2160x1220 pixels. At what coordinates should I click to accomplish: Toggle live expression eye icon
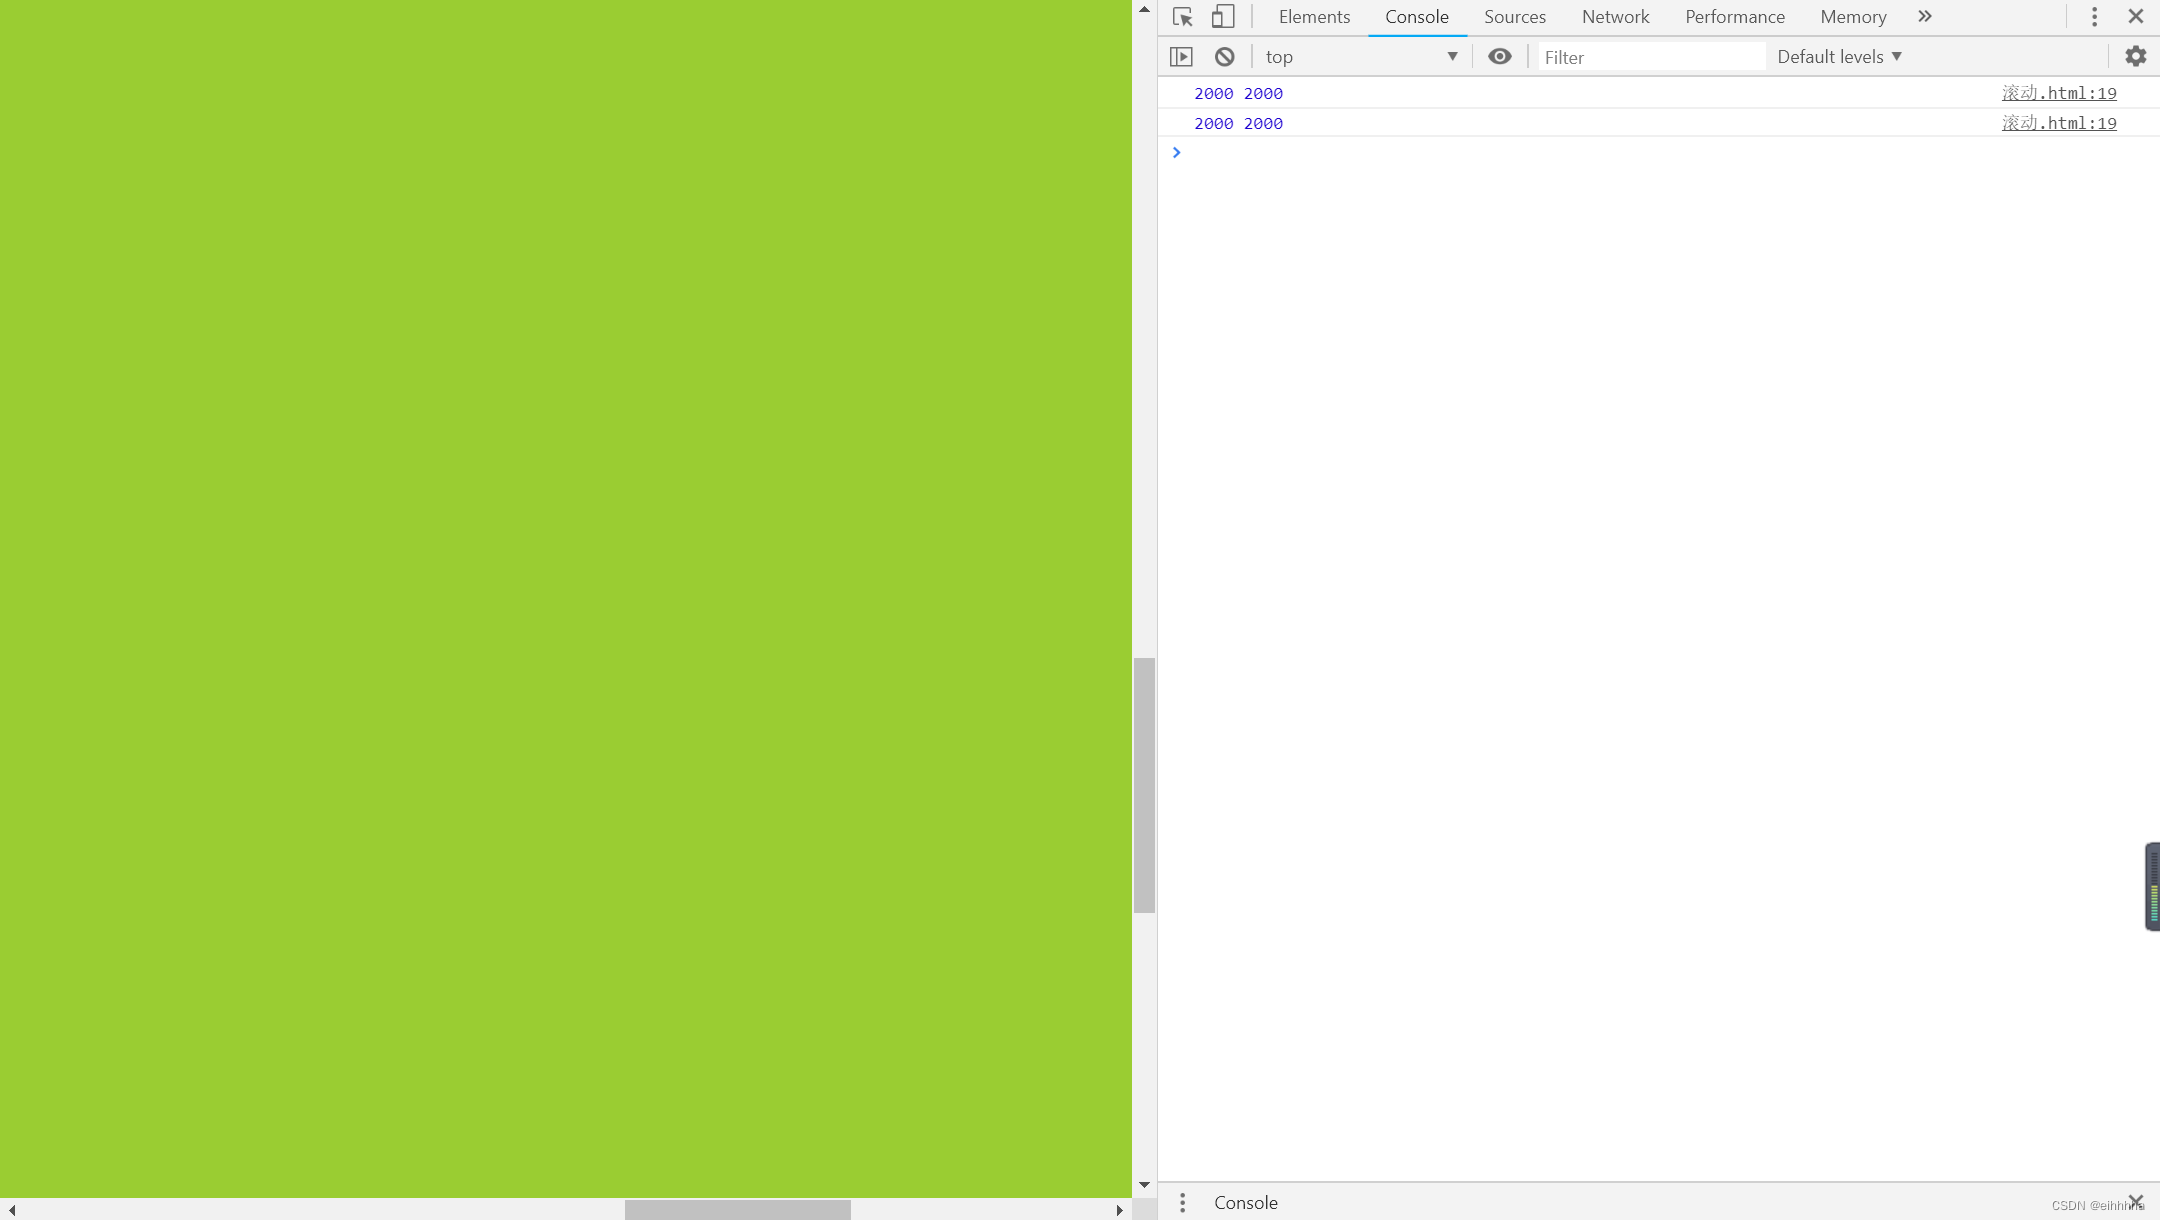point(1499,57)
